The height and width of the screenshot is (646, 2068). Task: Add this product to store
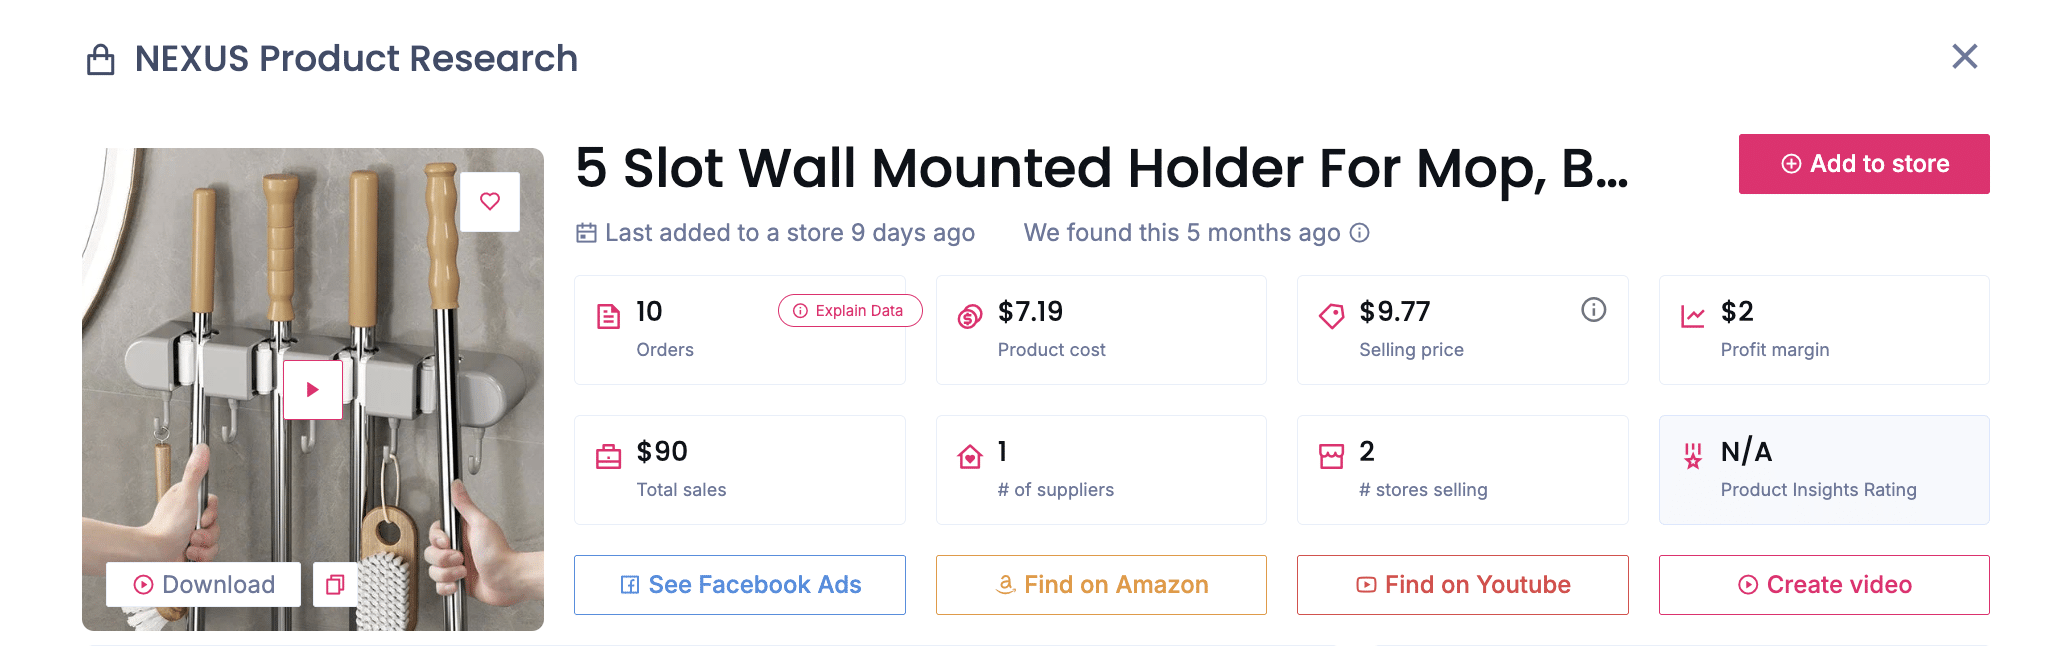(x=1863, y=164)
